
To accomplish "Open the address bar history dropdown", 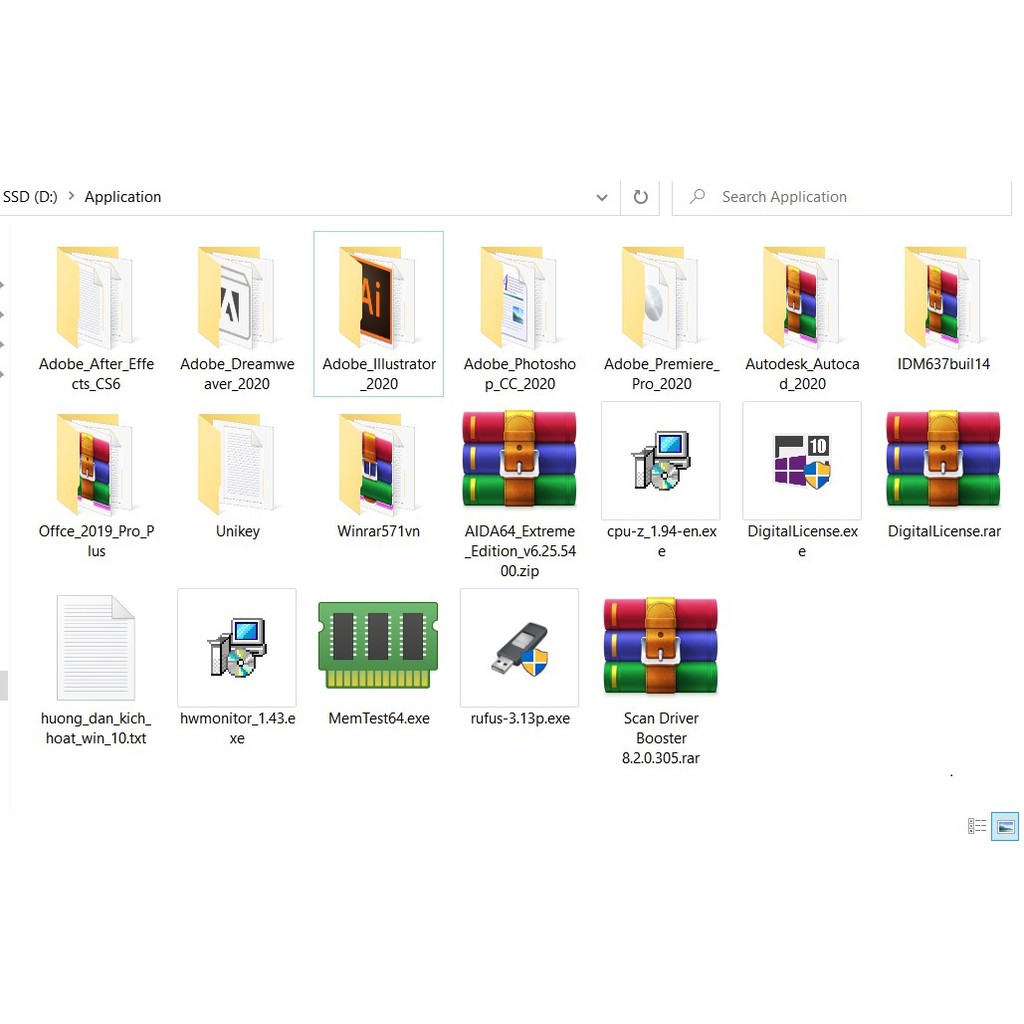I will tap(602, 197).
